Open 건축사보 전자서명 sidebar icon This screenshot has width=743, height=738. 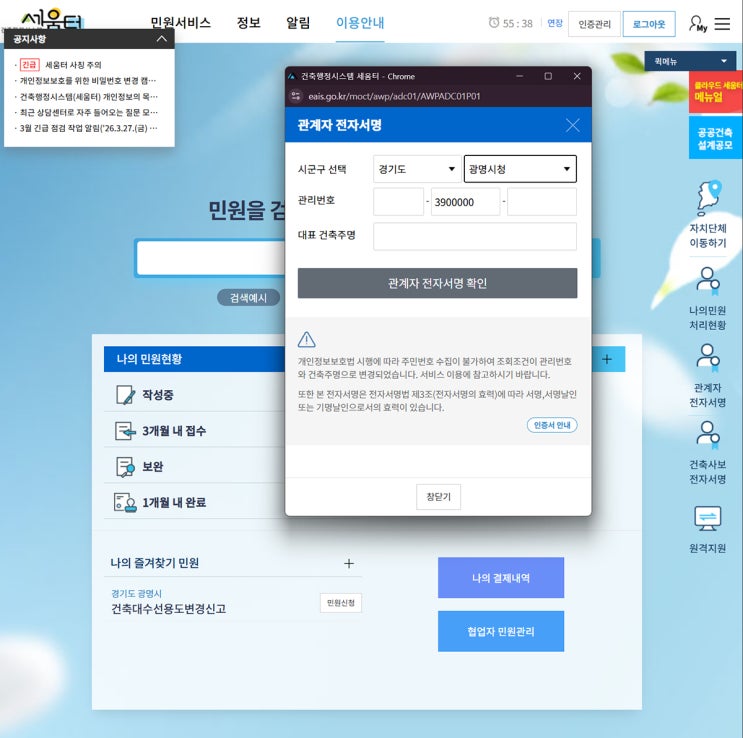pyautogui.click(x=708, y=434)
